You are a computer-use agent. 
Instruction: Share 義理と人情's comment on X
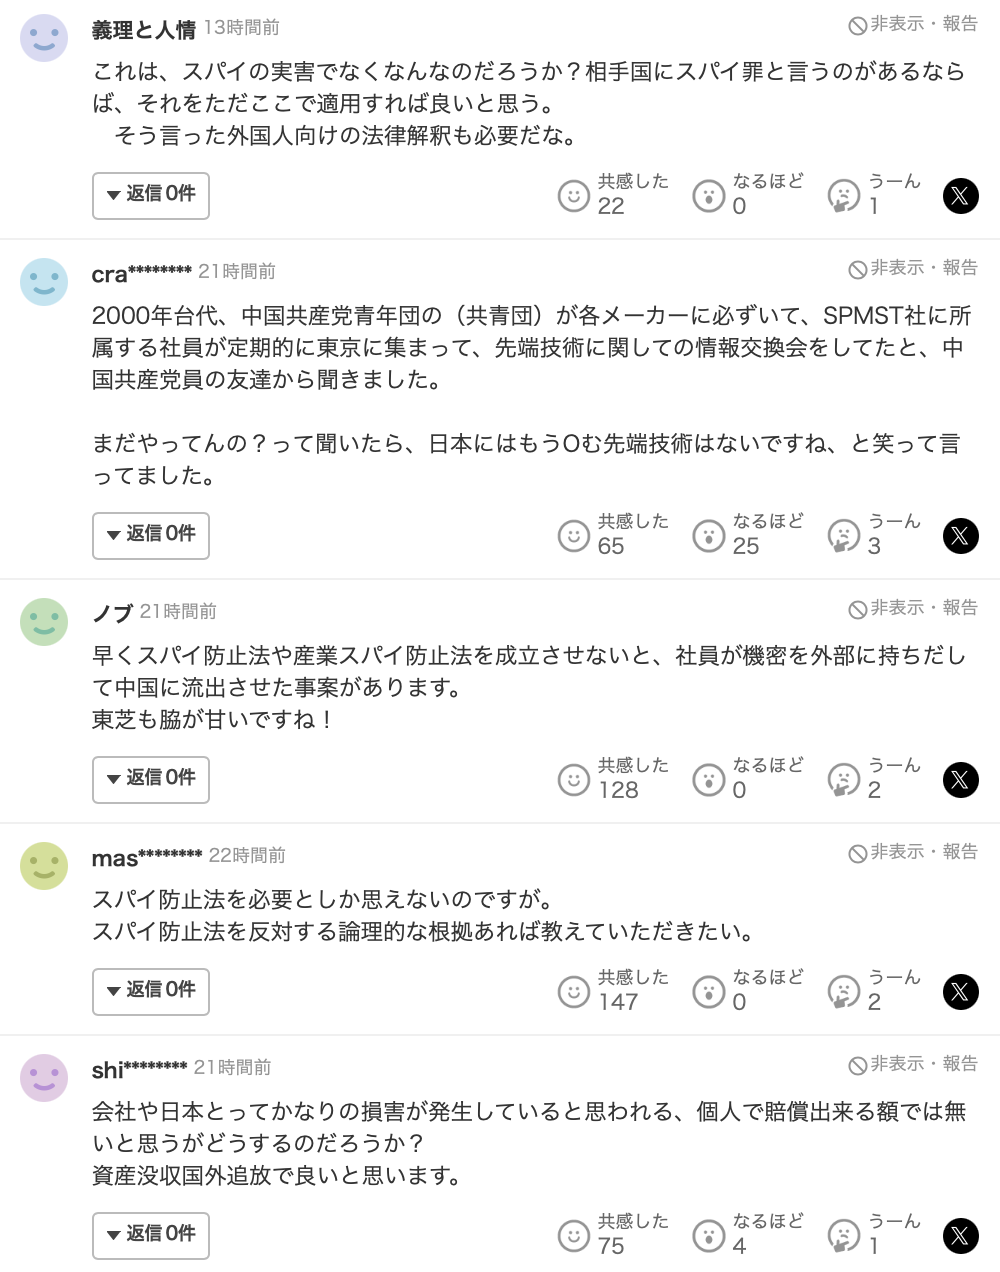(x=960, y=196)
